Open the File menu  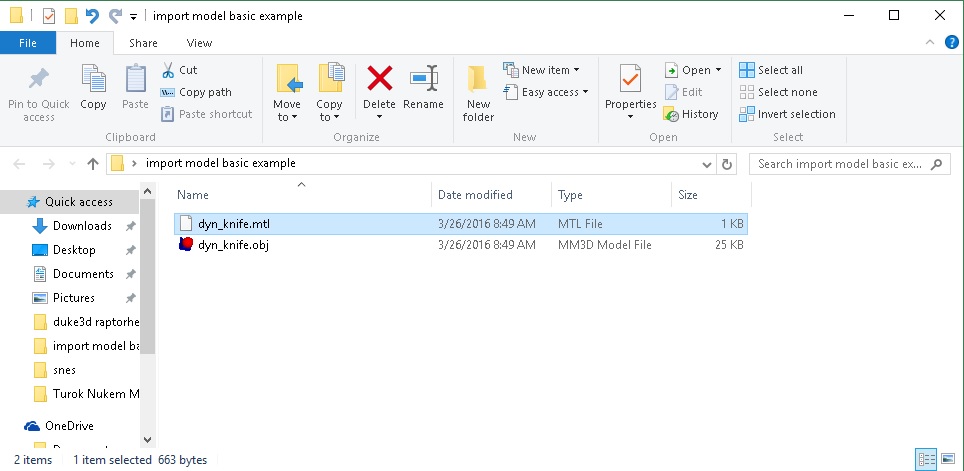point(28,43)
